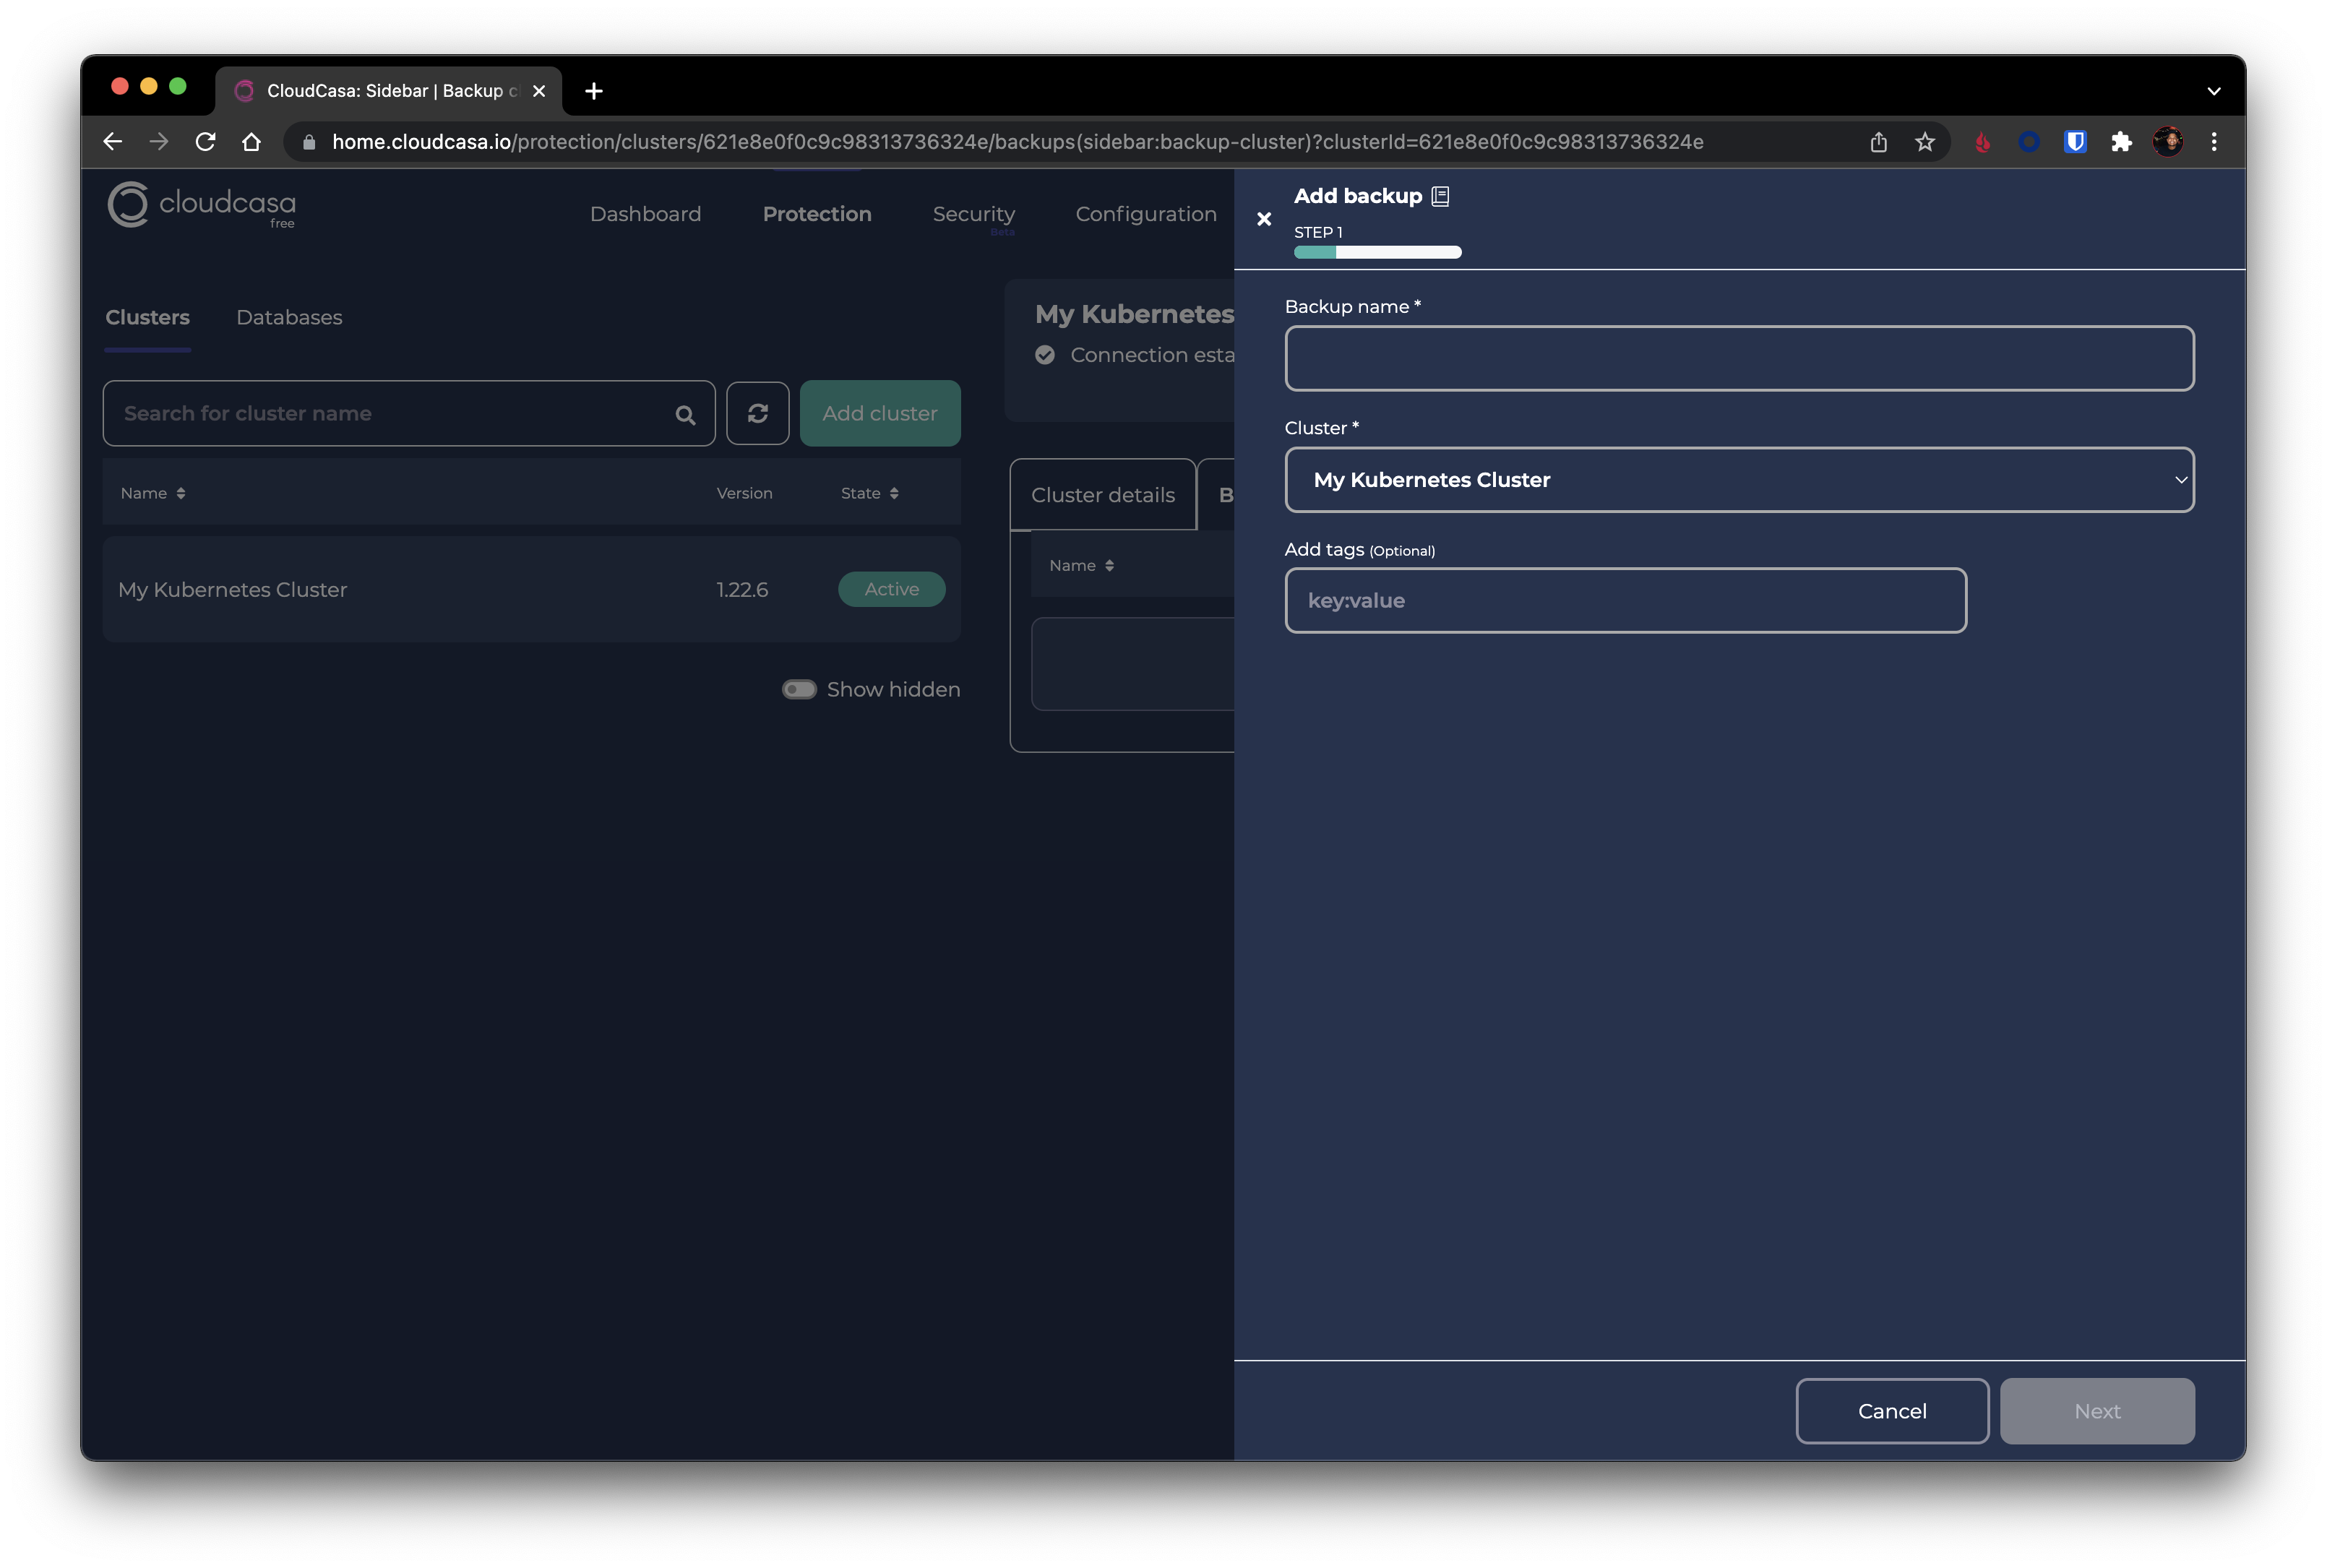Click the CloudCasa logo
Screen dimensions: 2327x1568
[201, 205]
